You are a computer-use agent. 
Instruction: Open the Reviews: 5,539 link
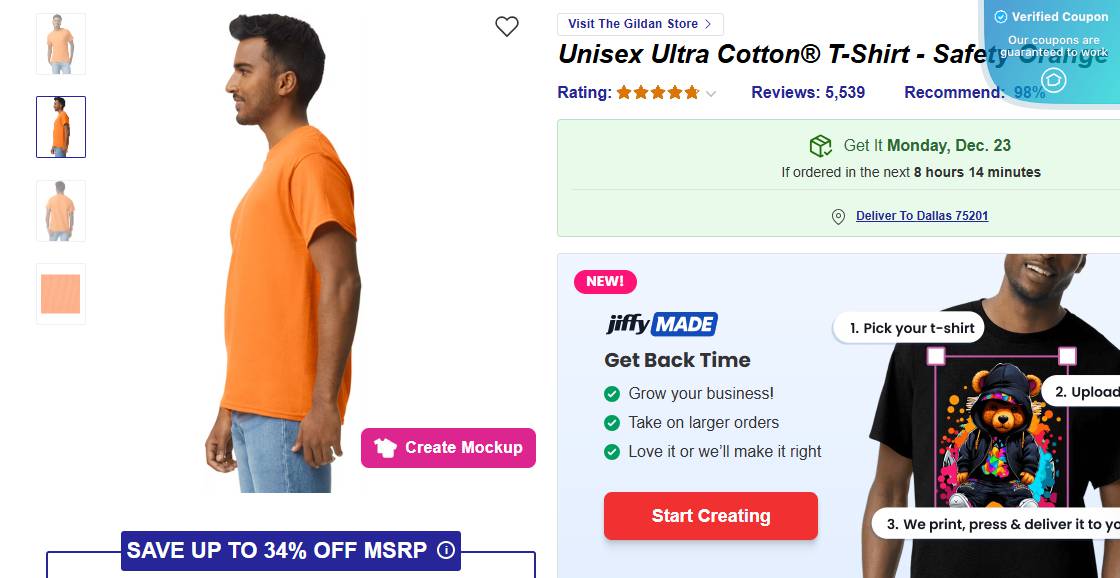(x=808, y=92)
